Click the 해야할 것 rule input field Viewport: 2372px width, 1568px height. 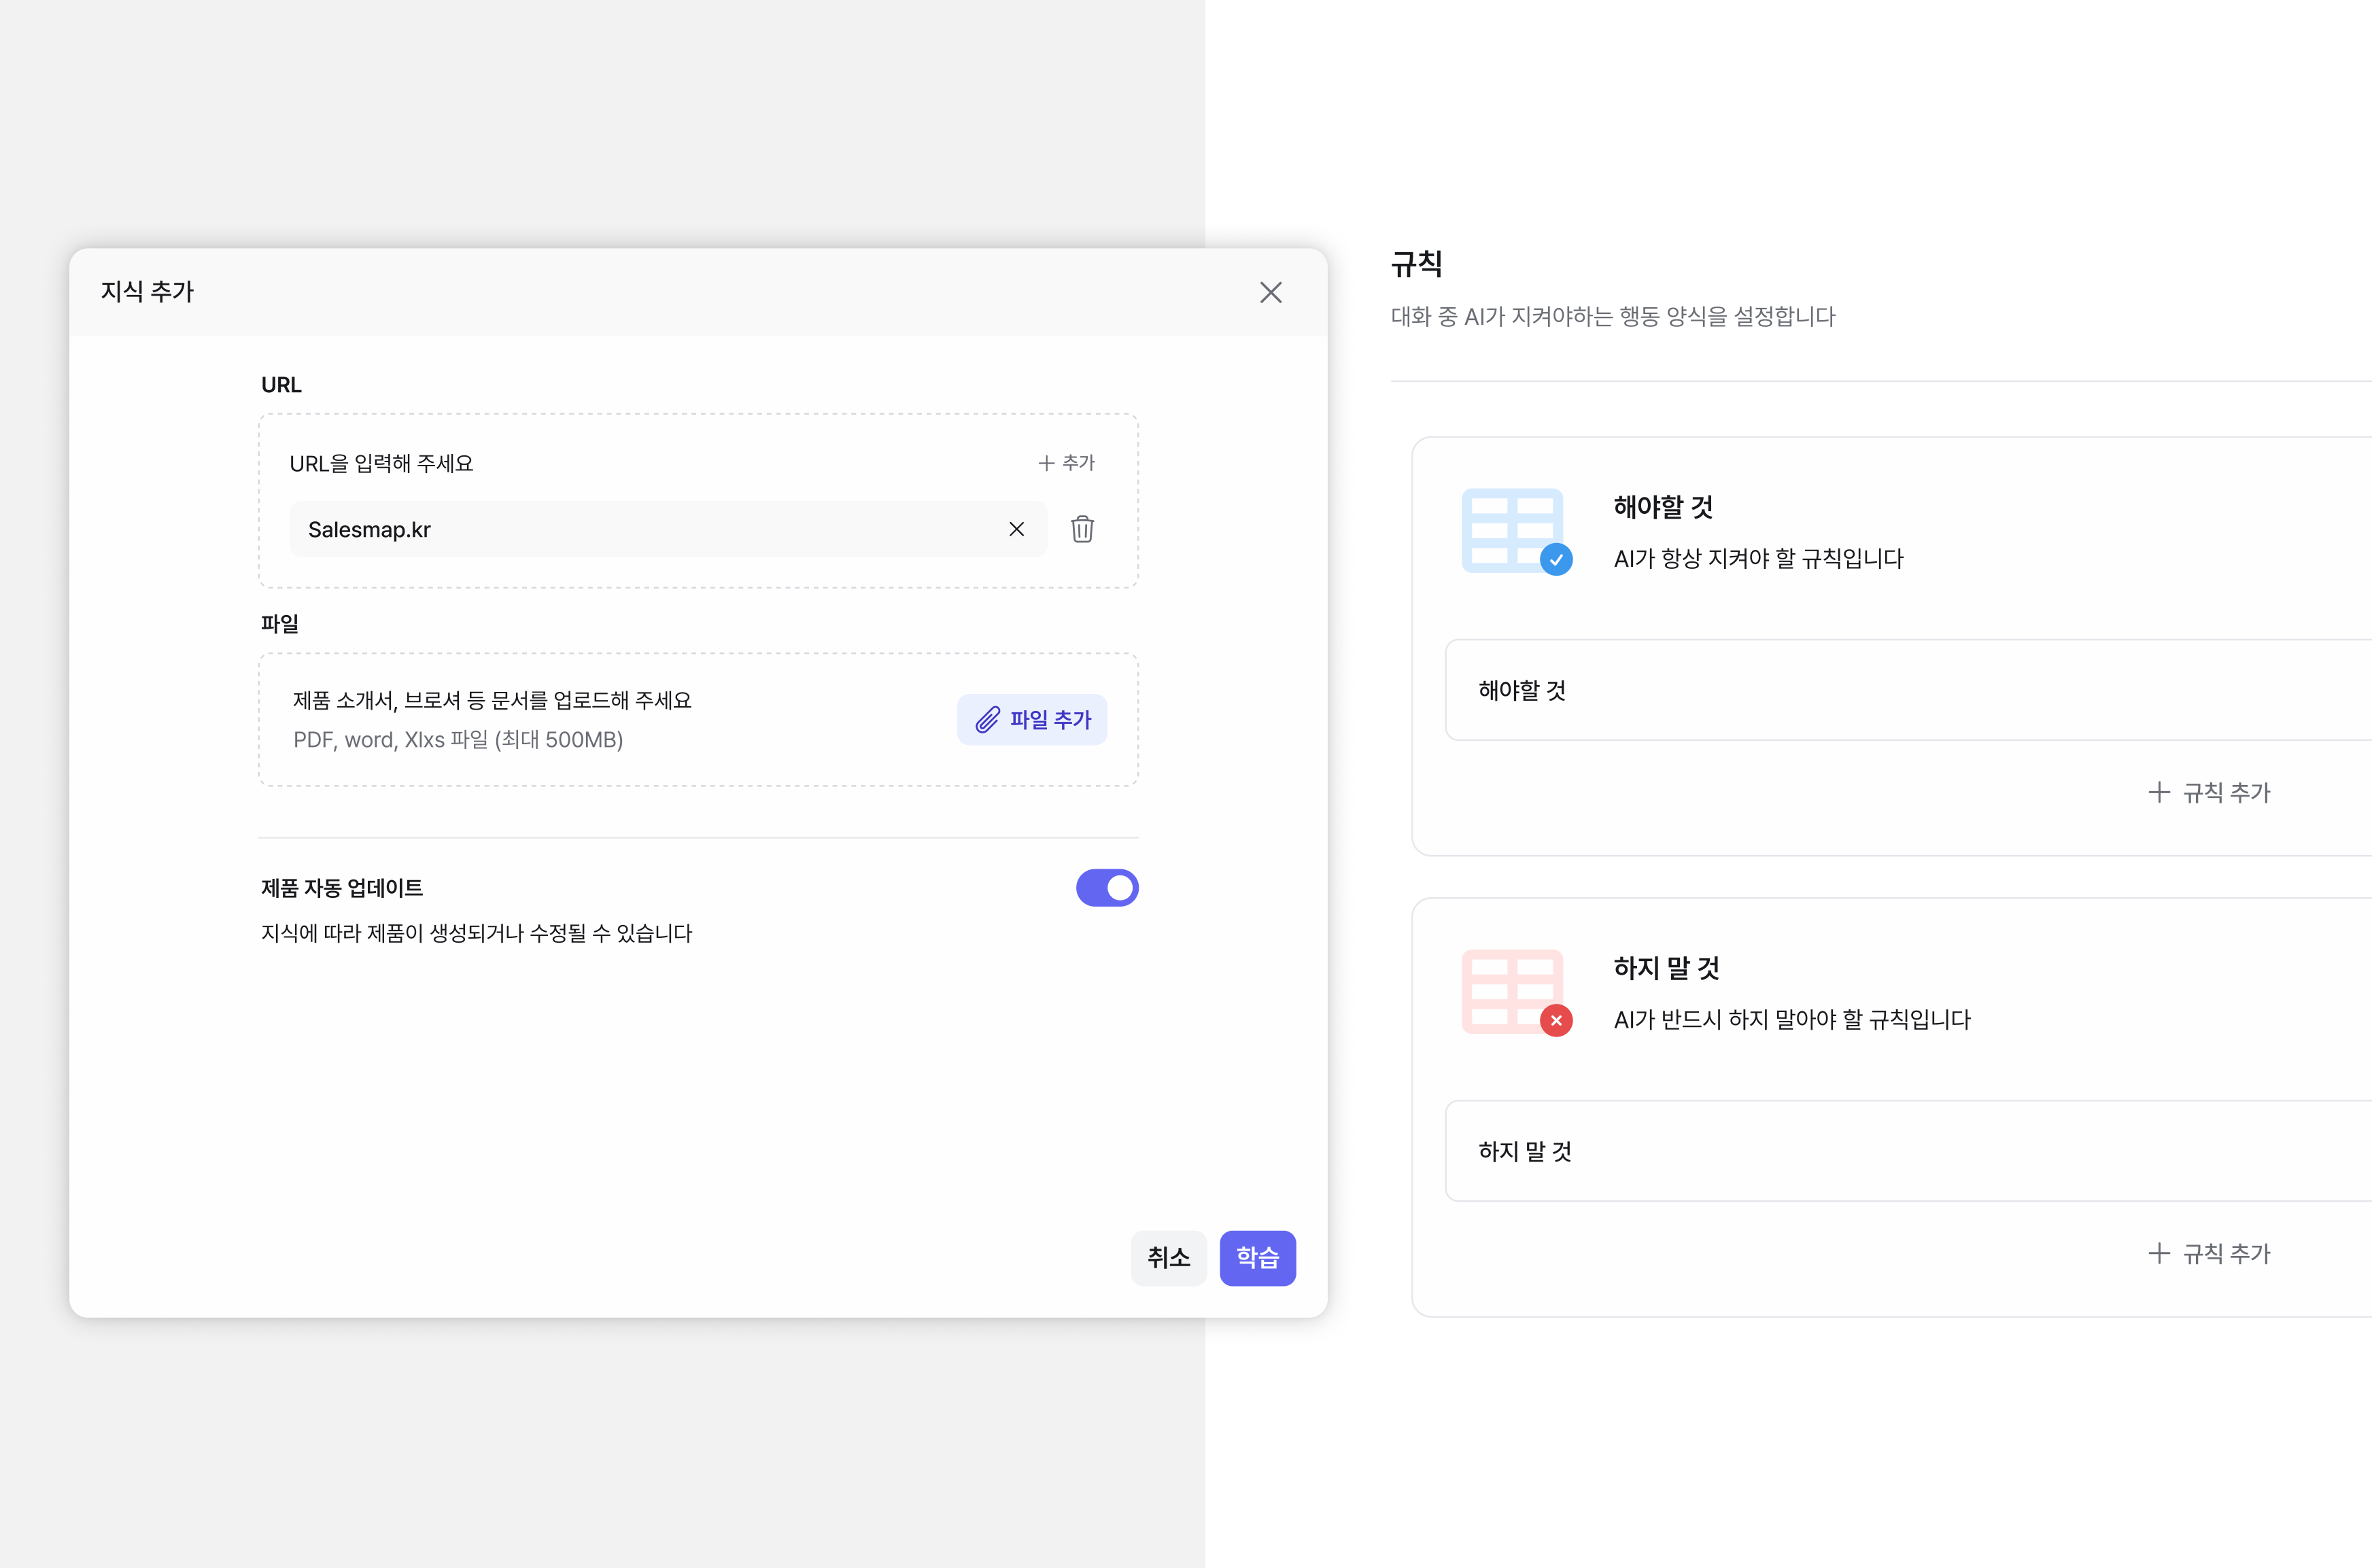(1908, 690)
